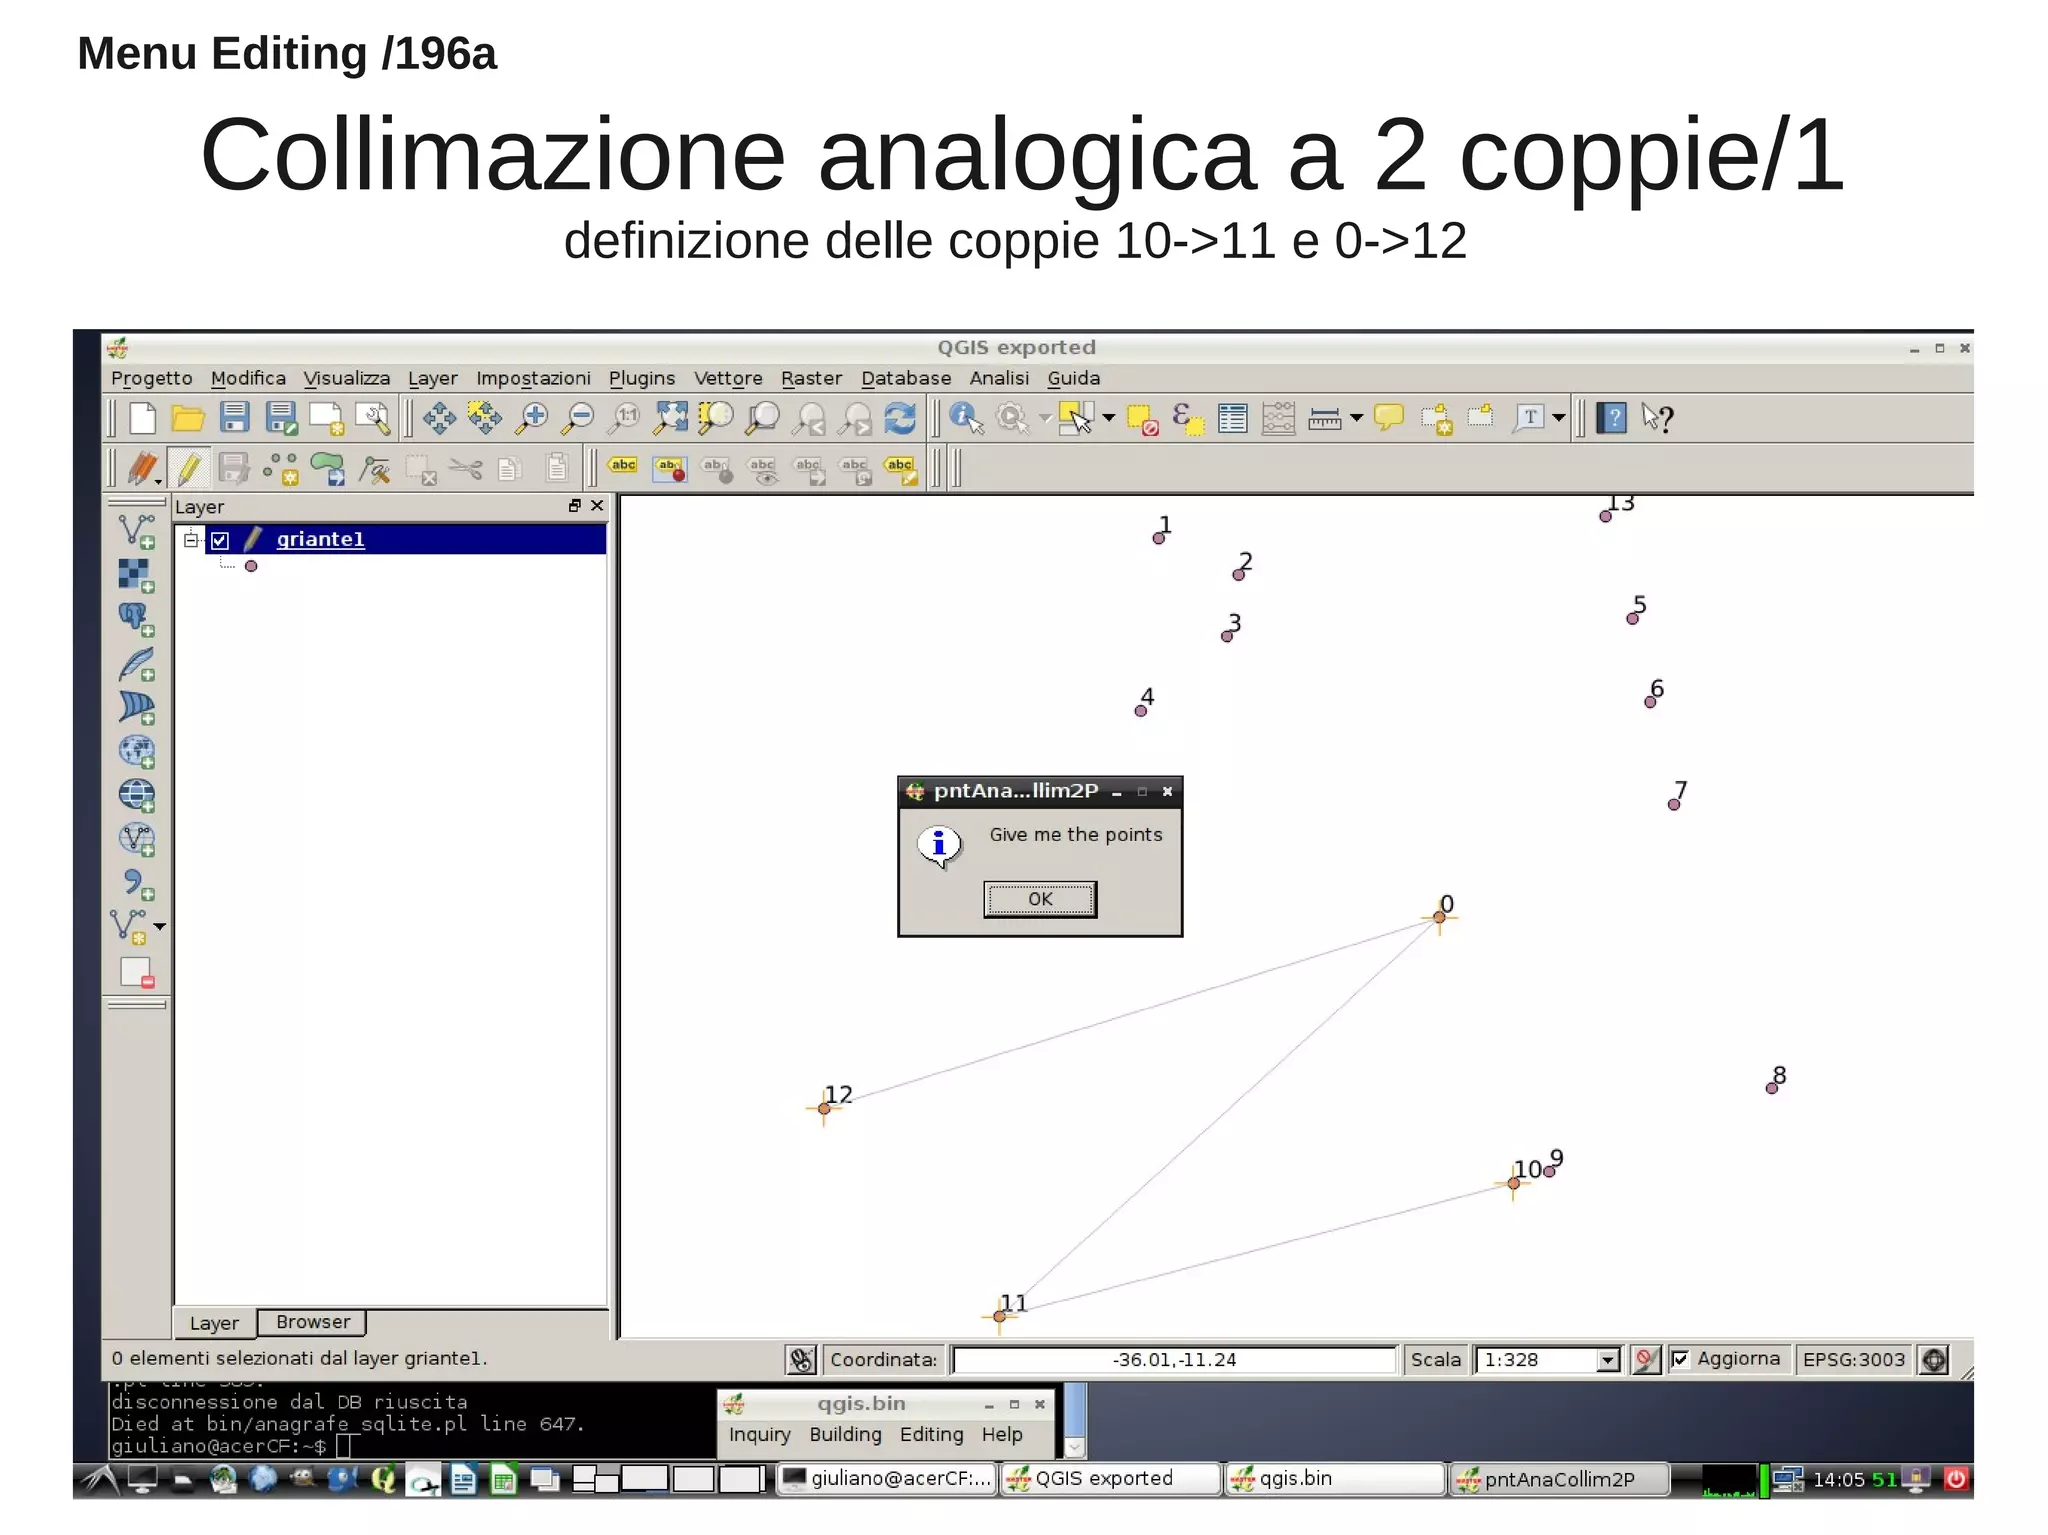Switch to the Layer tab
This screenshot has height=1535, width=2048.
(214, 1323)
